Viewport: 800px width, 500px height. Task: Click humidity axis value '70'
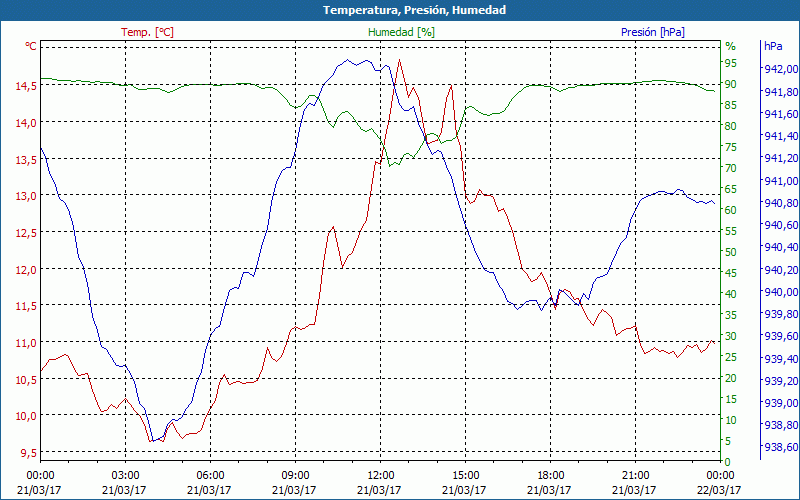coord(731,168)
